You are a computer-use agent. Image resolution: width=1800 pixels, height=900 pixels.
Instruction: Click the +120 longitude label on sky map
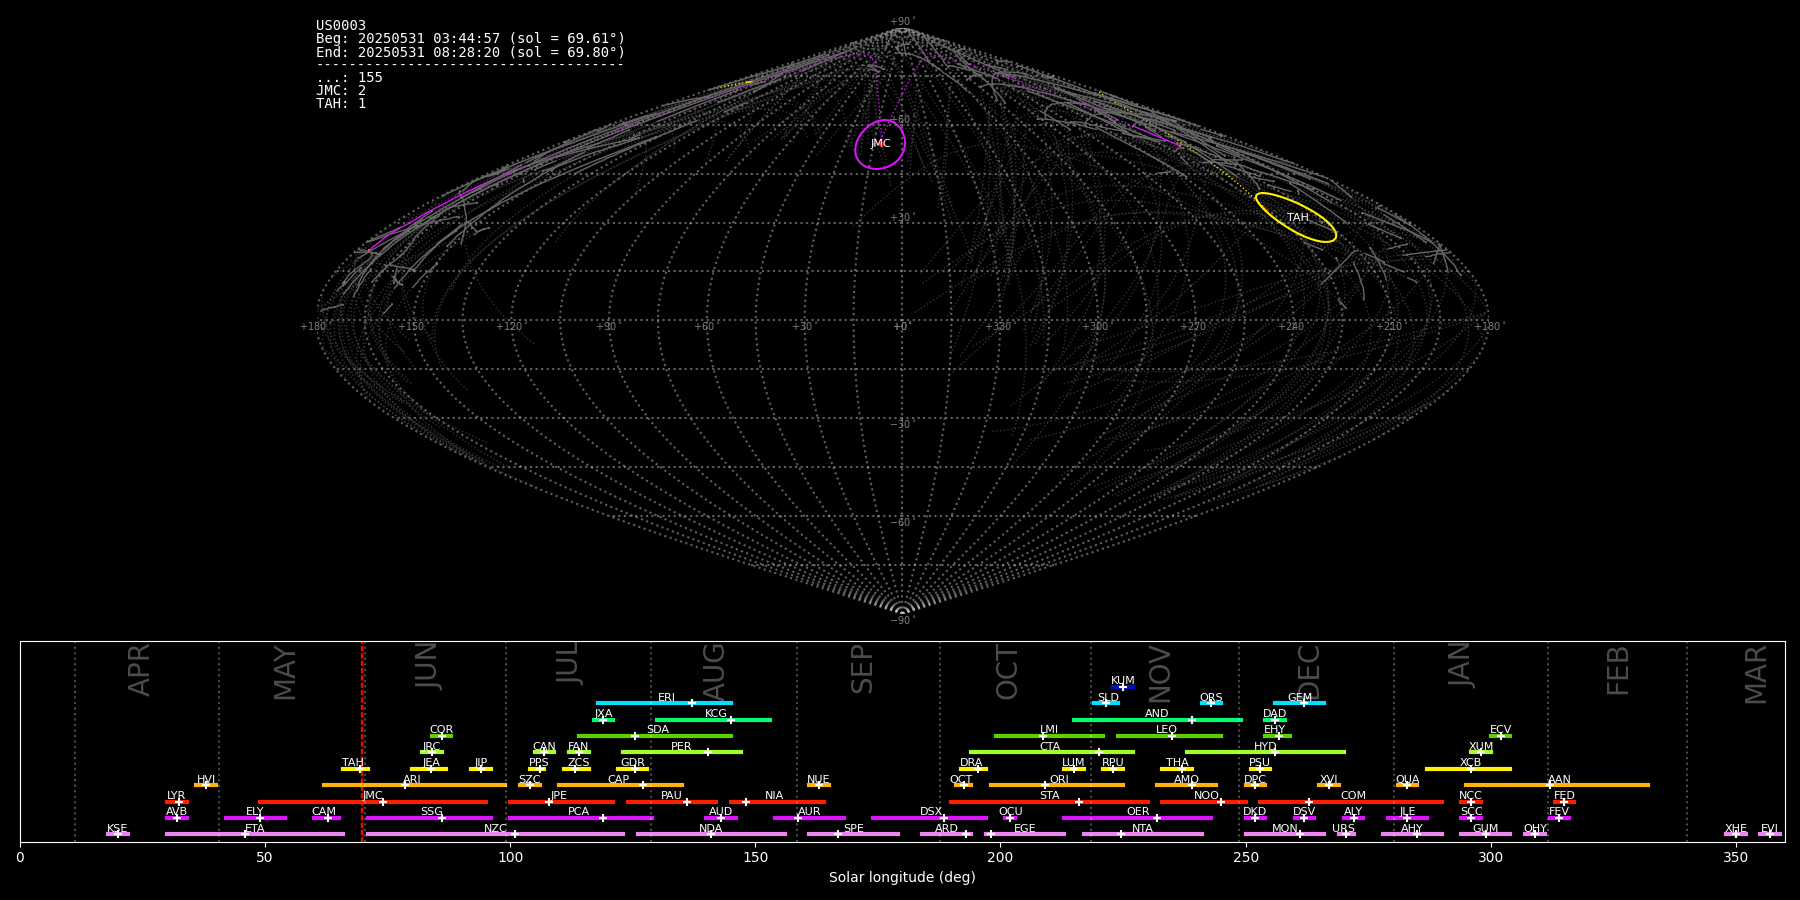coord(509,327)
